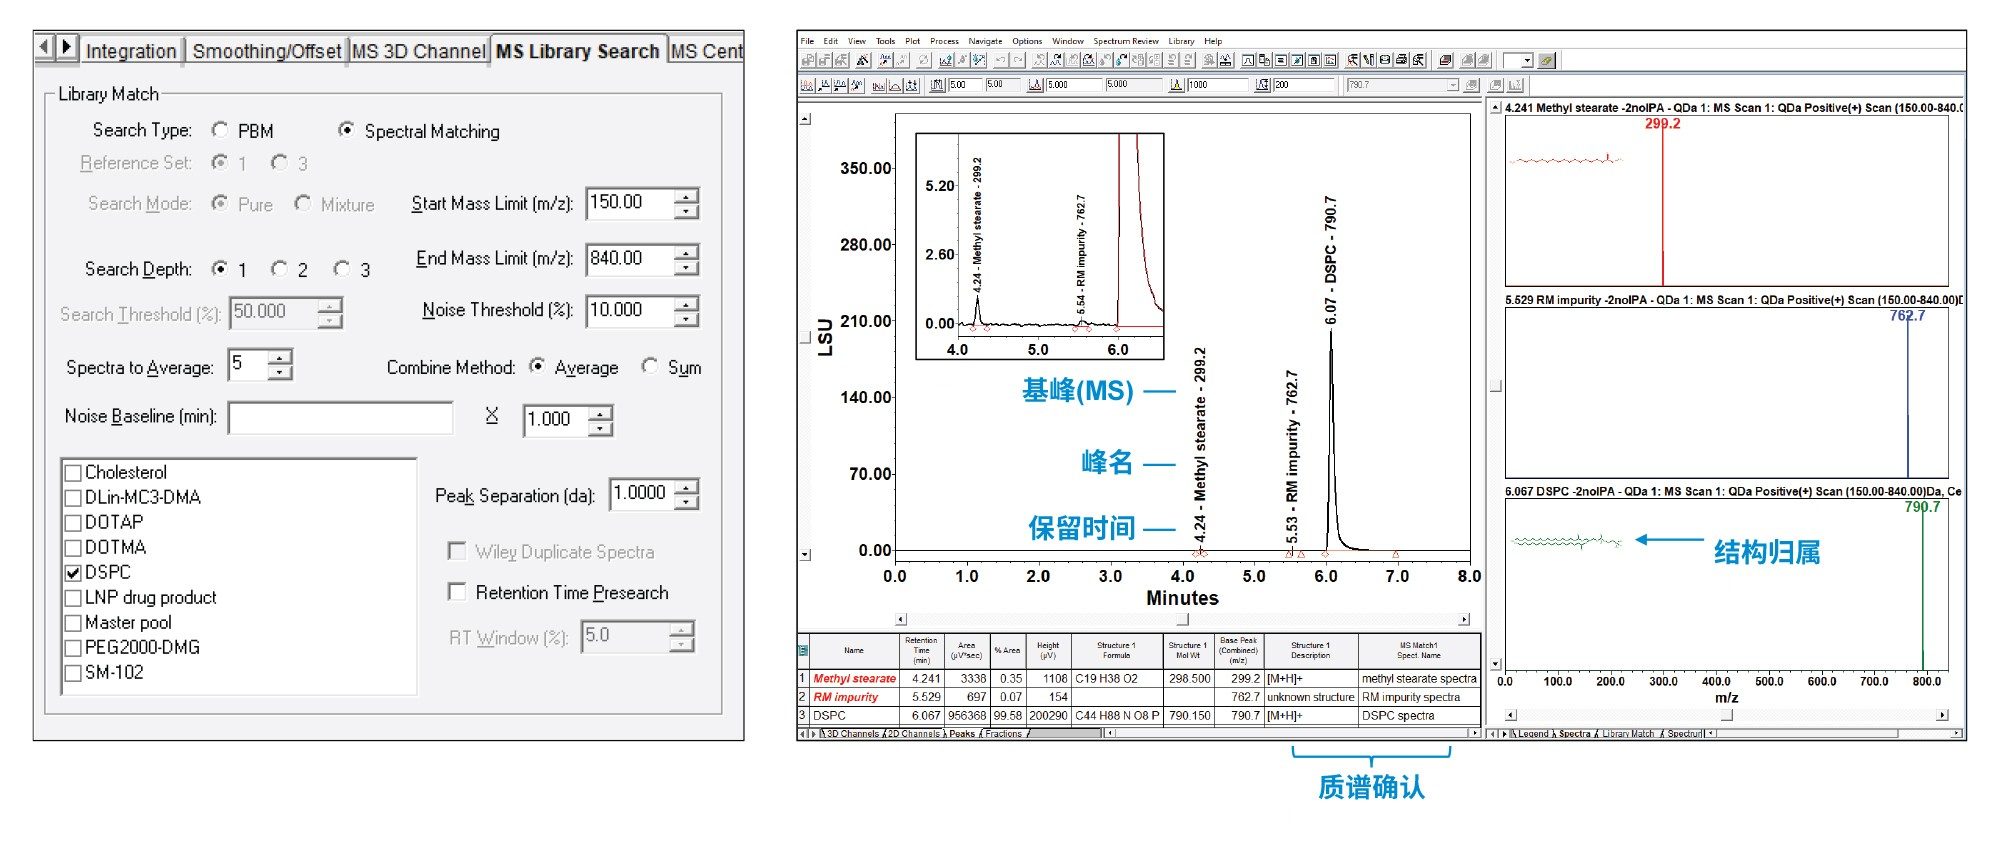Click the first icon in the second toolbar row
Viewport: 2000px width, 863px height.
(807, 85)
